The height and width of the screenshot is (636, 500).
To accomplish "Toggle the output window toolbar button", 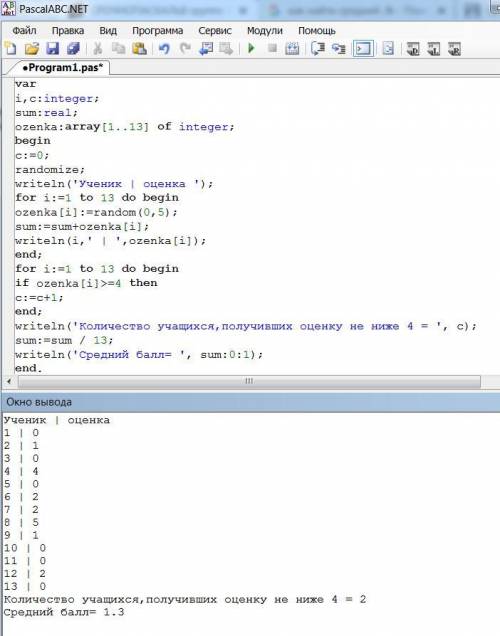I will (363, 49).
